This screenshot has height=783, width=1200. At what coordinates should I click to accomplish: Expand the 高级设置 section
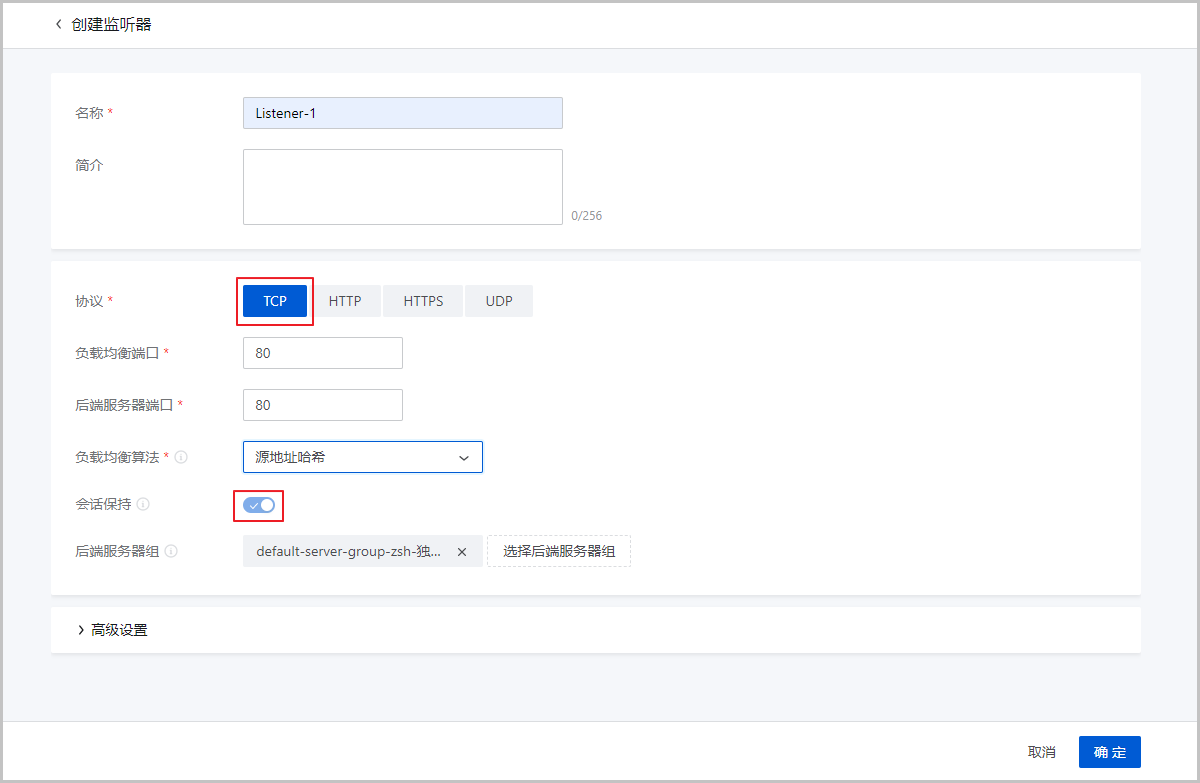[x=112, y=630]
